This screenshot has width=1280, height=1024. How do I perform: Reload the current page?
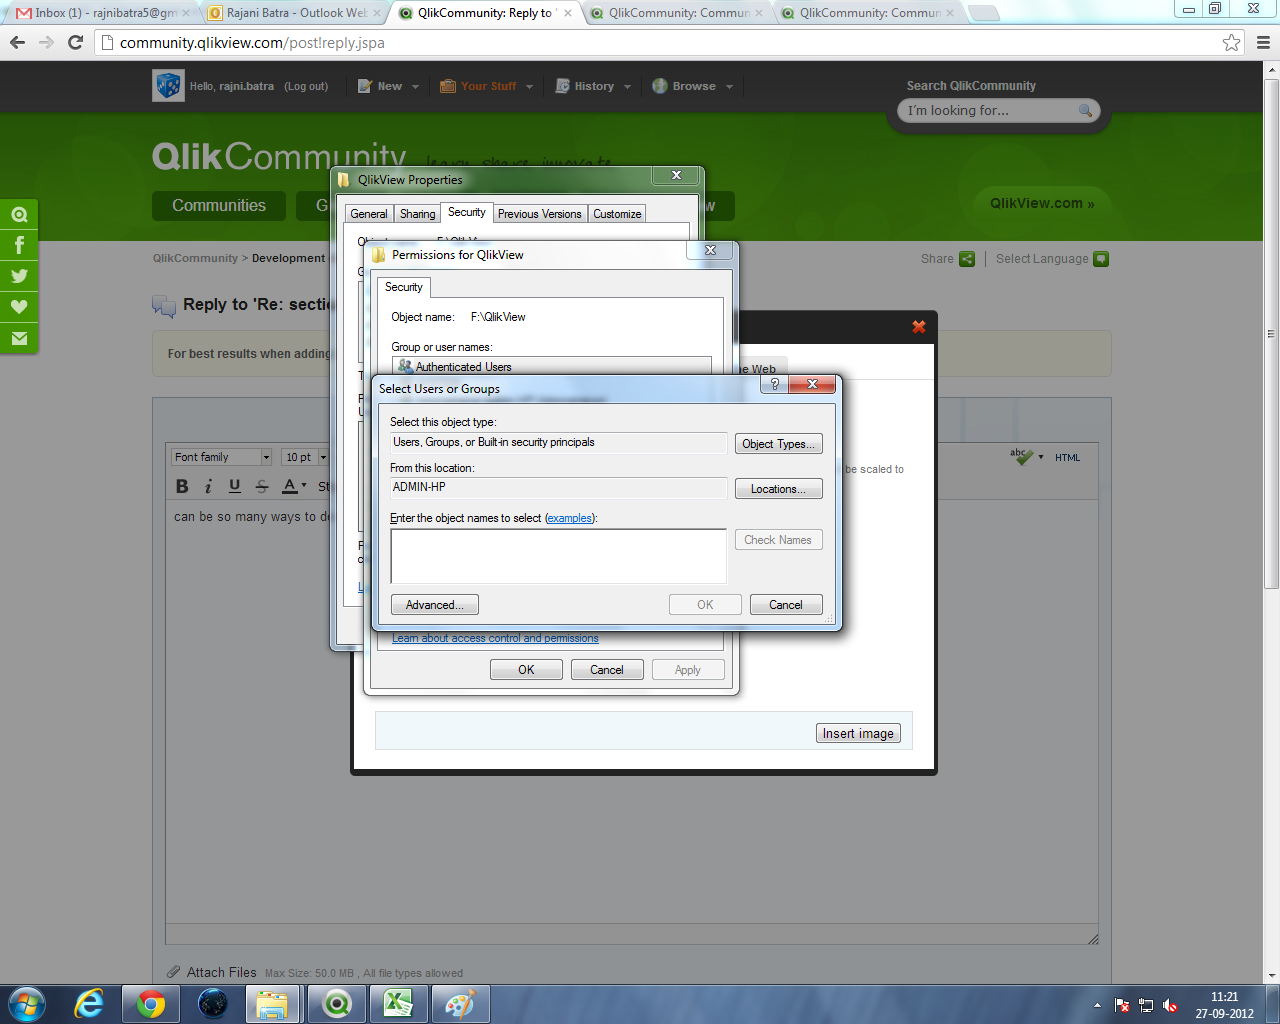click(x=75, y=42)
